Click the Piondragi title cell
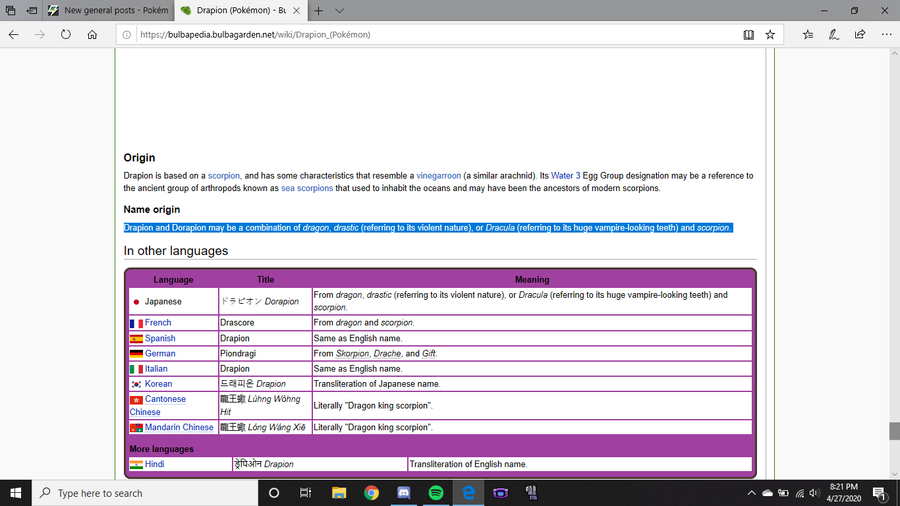The width and height of the screenshot is (900, 506). (265, 353)
